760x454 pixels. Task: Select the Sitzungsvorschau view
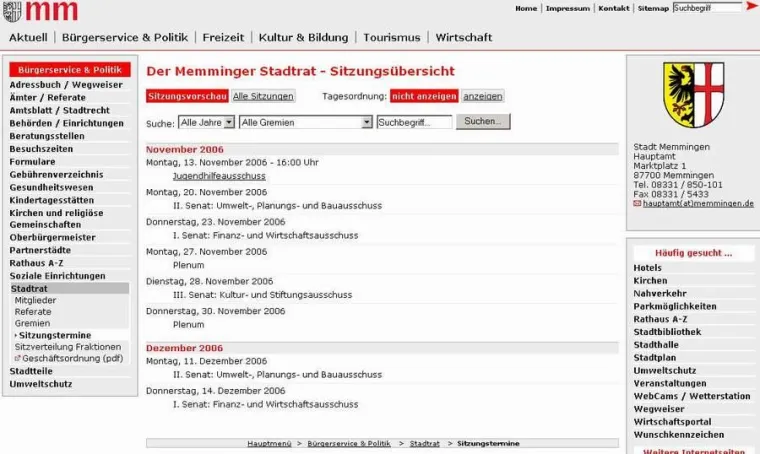[187, 96]
